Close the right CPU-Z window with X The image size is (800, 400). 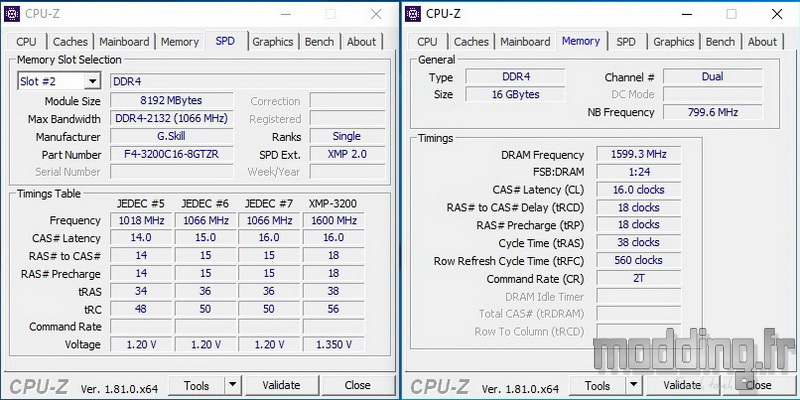tap(777, 14)
